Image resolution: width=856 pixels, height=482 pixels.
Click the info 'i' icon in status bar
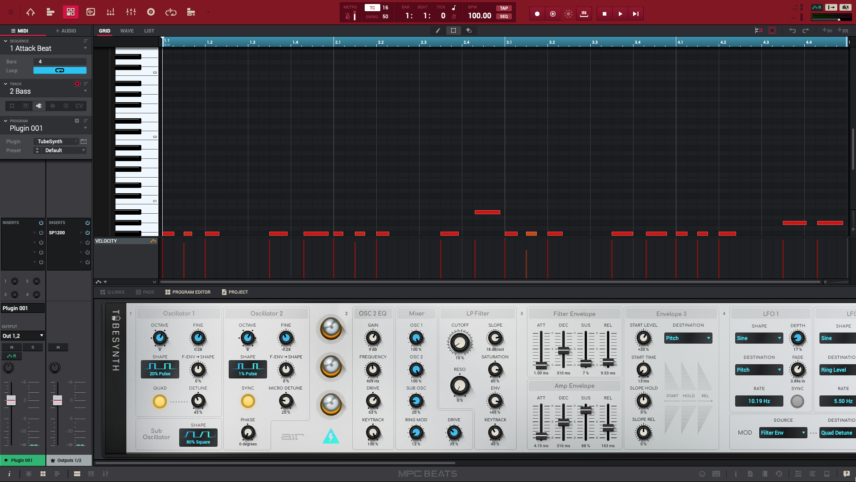point(9,474)
